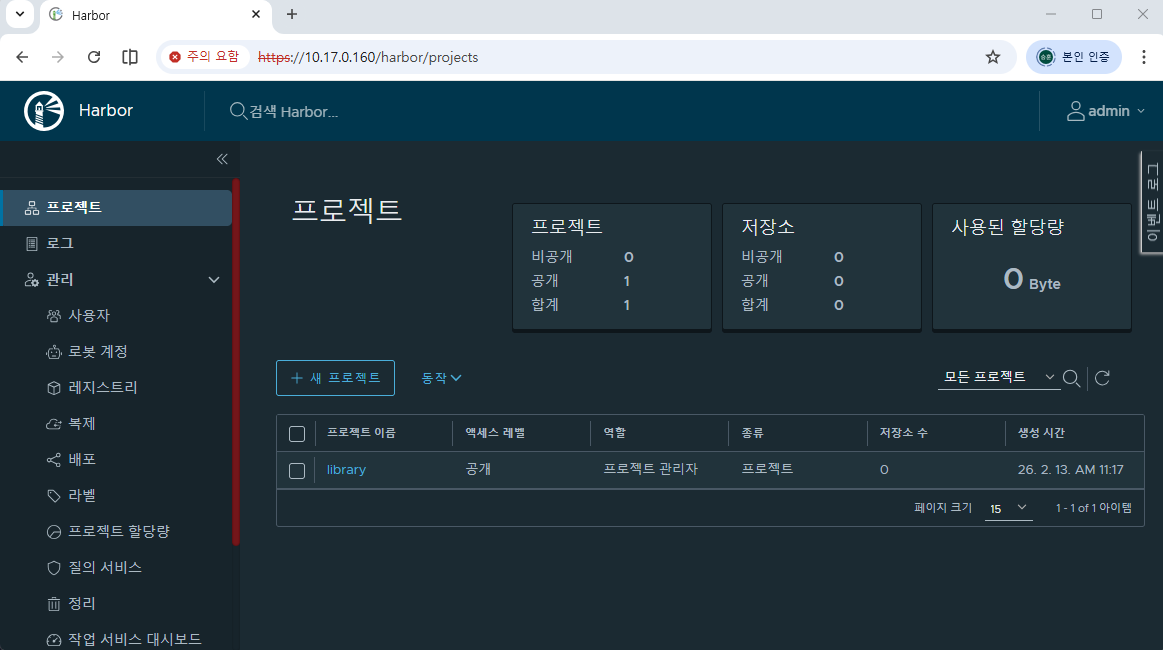The image size is (1163, 650).
Task: Select all projects header checkbox
Action: [x=297, y=433]
